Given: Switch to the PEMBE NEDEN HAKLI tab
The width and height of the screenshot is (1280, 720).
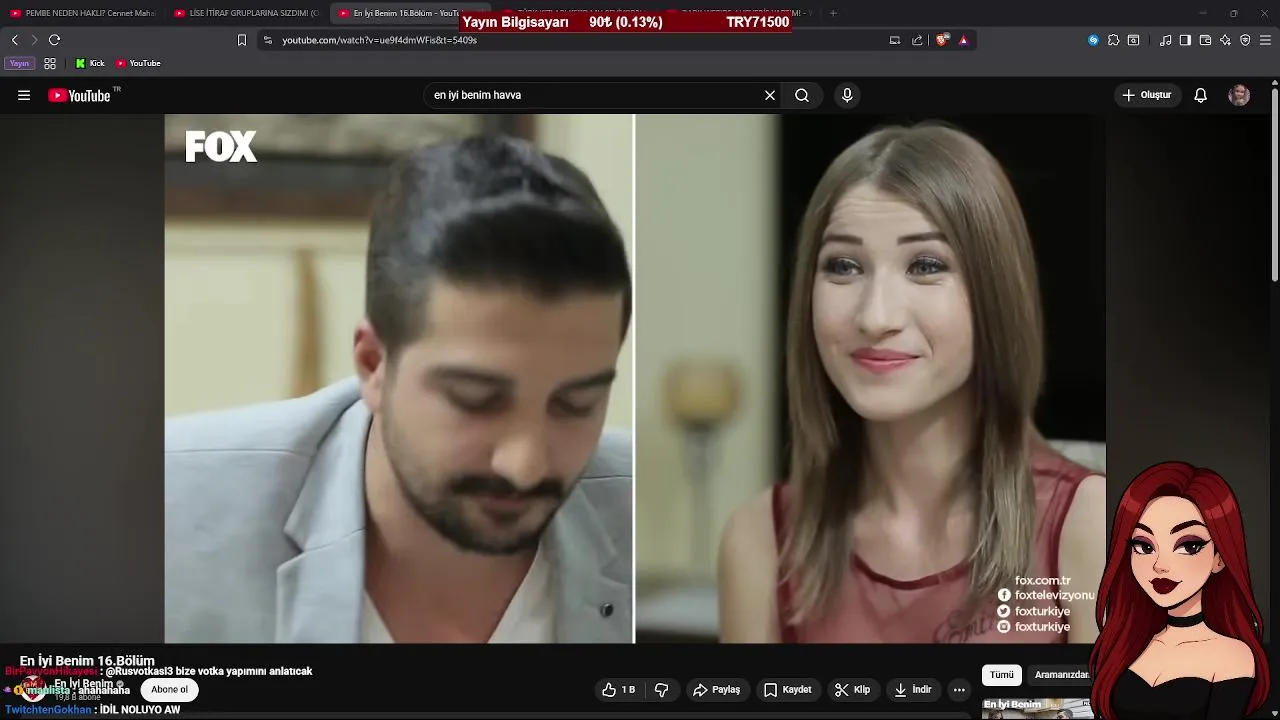Looking at the screenshot, I should [x=82, y=13].
